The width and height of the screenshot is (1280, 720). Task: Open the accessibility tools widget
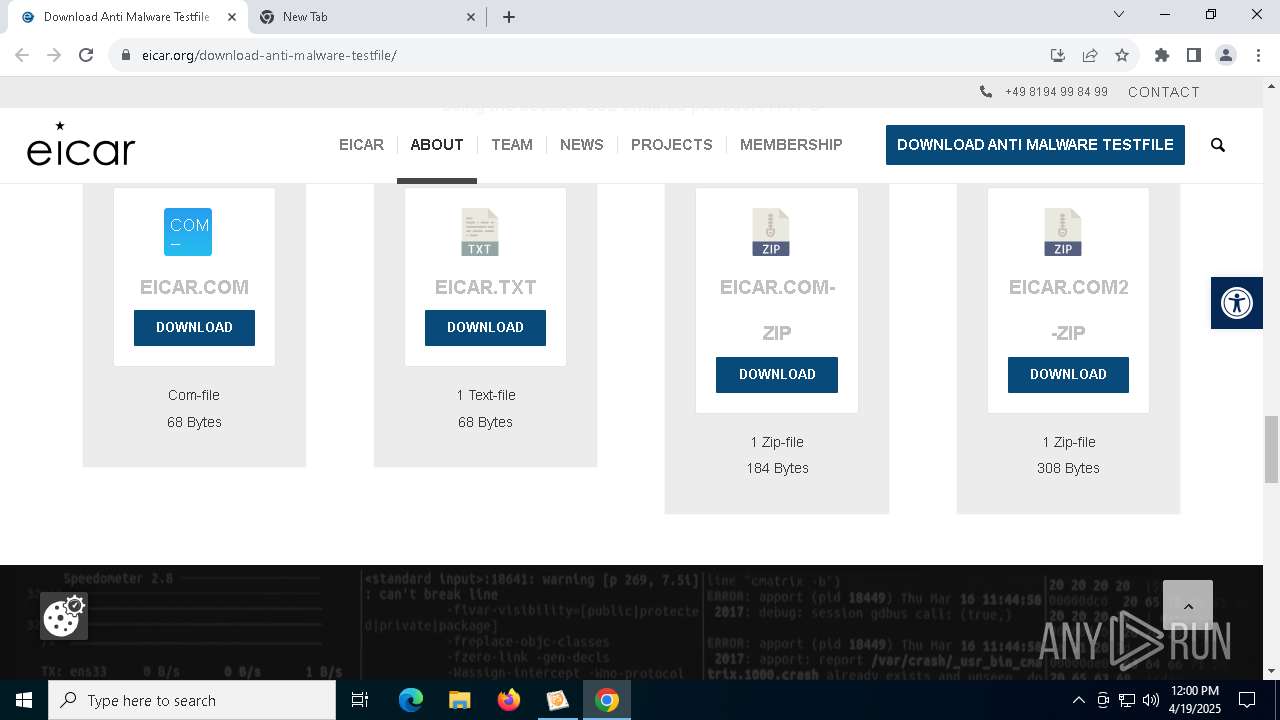(1237, 303)
